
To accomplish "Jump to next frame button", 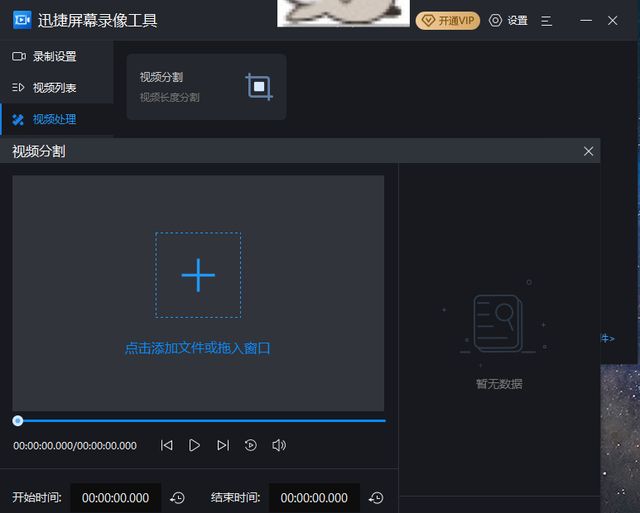I will coord(223,445).
